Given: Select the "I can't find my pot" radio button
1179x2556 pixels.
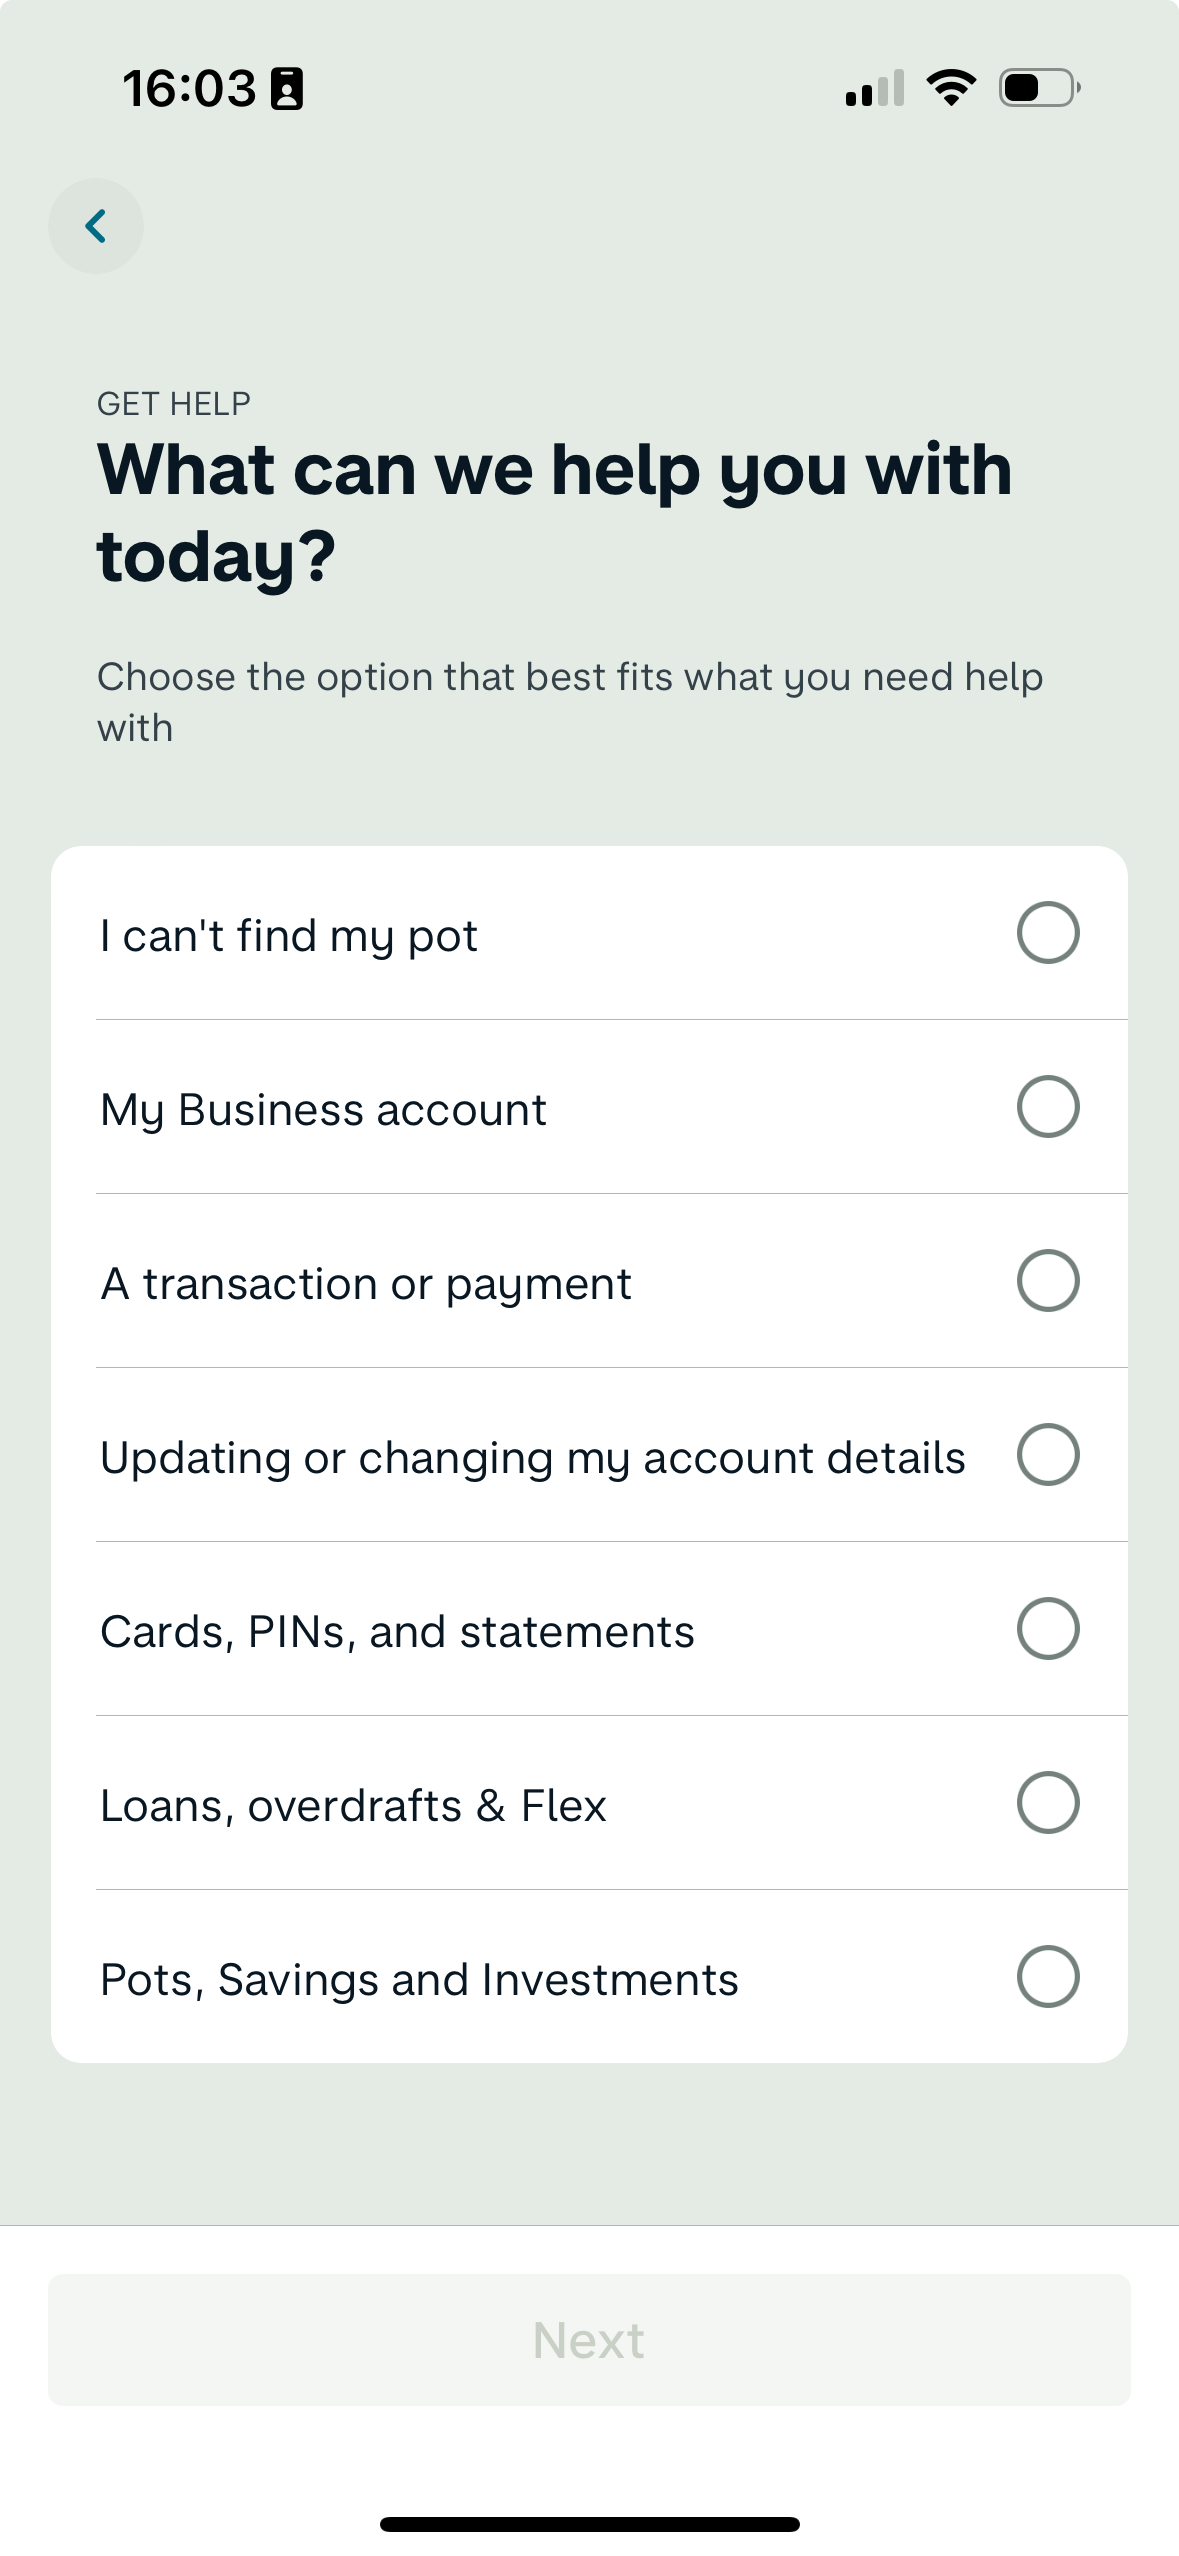Looking at the screenshot, I should click(x=1047, y=933).
